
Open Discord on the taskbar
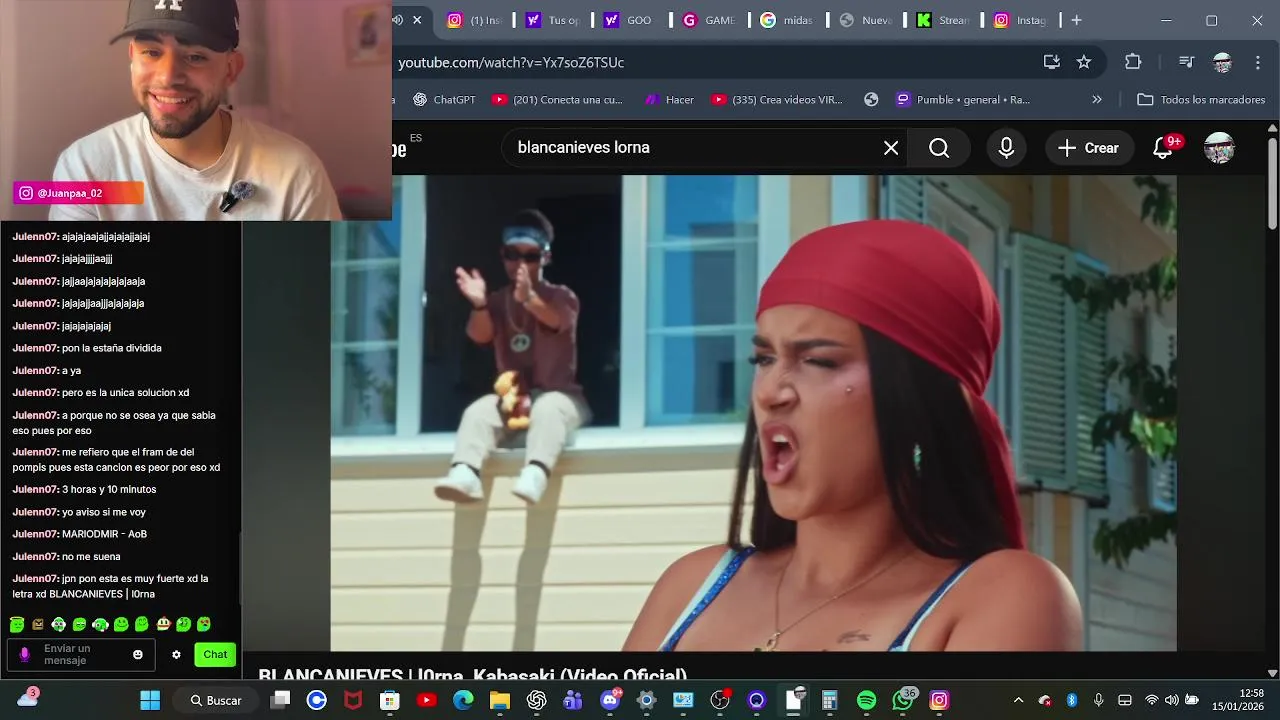pos(610,700)
